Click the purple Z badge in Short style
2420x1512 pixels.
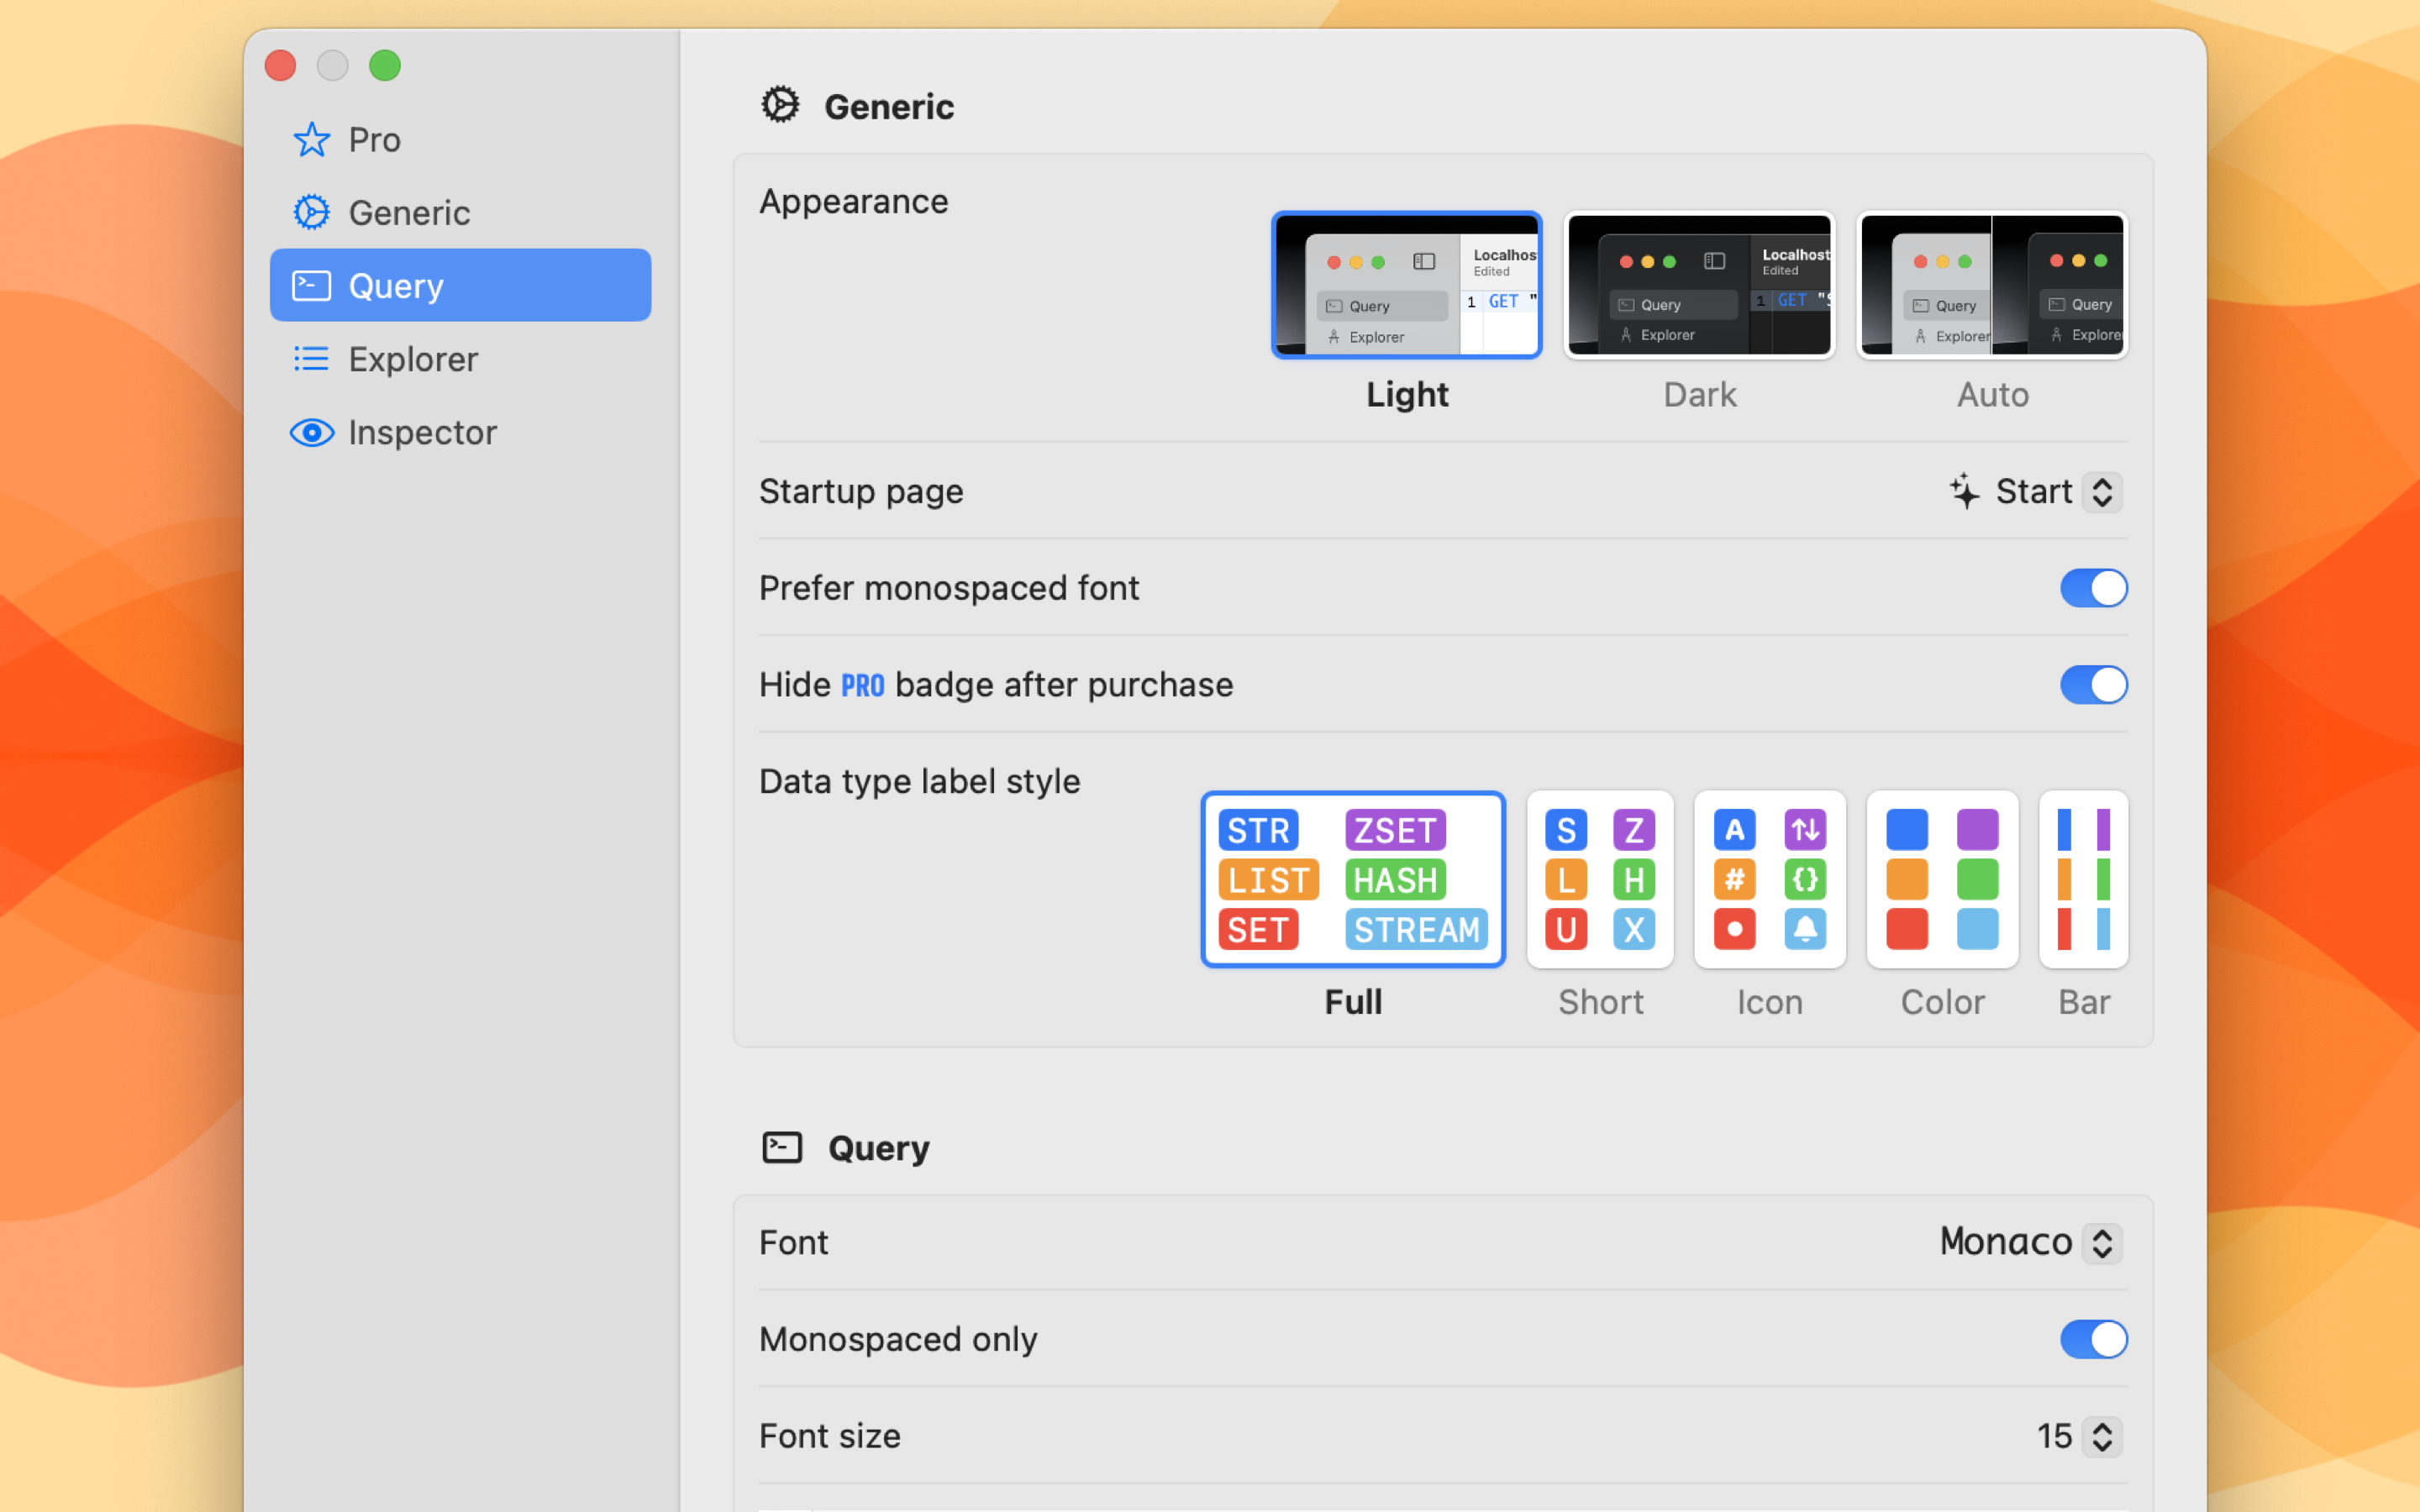[1634, 830]
